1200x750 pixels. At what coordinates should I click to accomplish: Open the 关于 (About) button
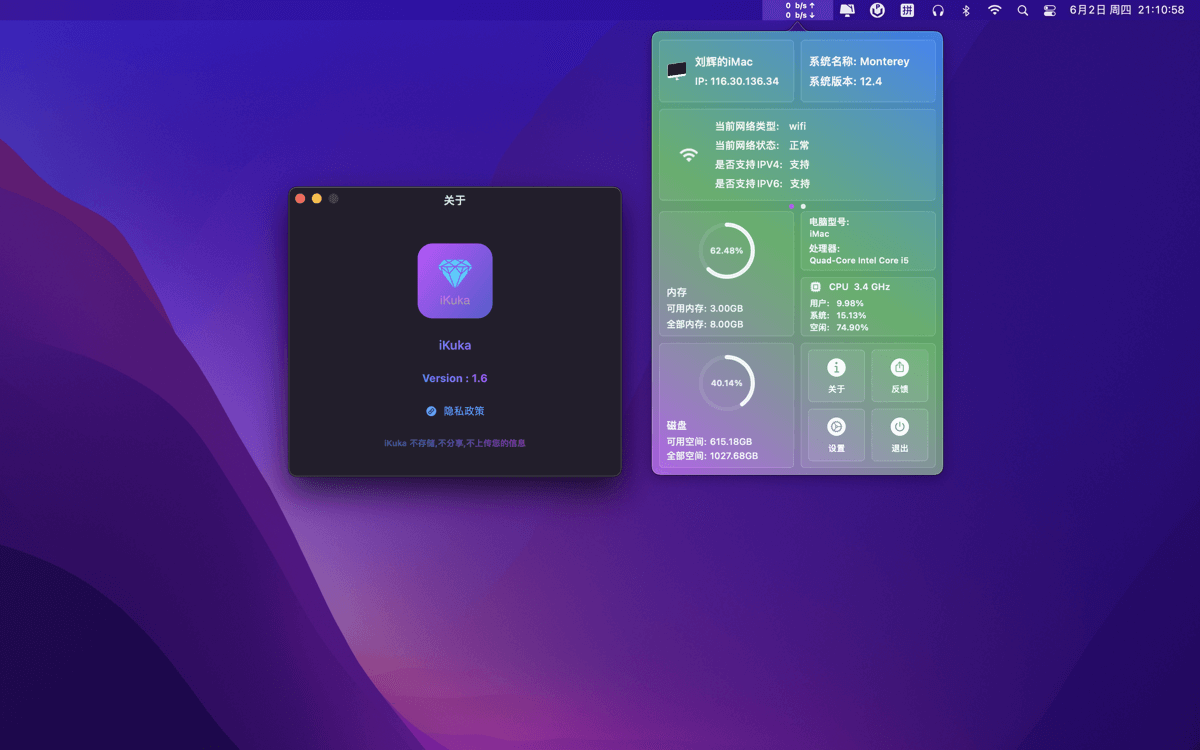[837, 376]
